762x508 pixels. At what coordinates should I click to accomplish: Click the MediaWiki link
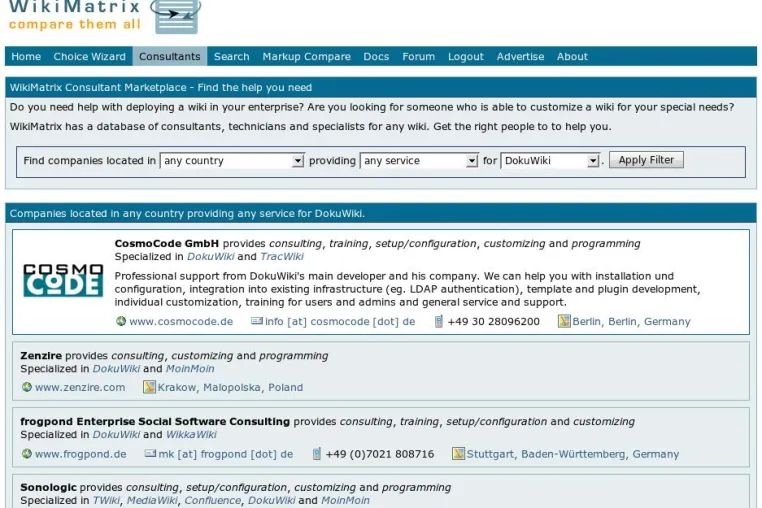coord(152,500)
